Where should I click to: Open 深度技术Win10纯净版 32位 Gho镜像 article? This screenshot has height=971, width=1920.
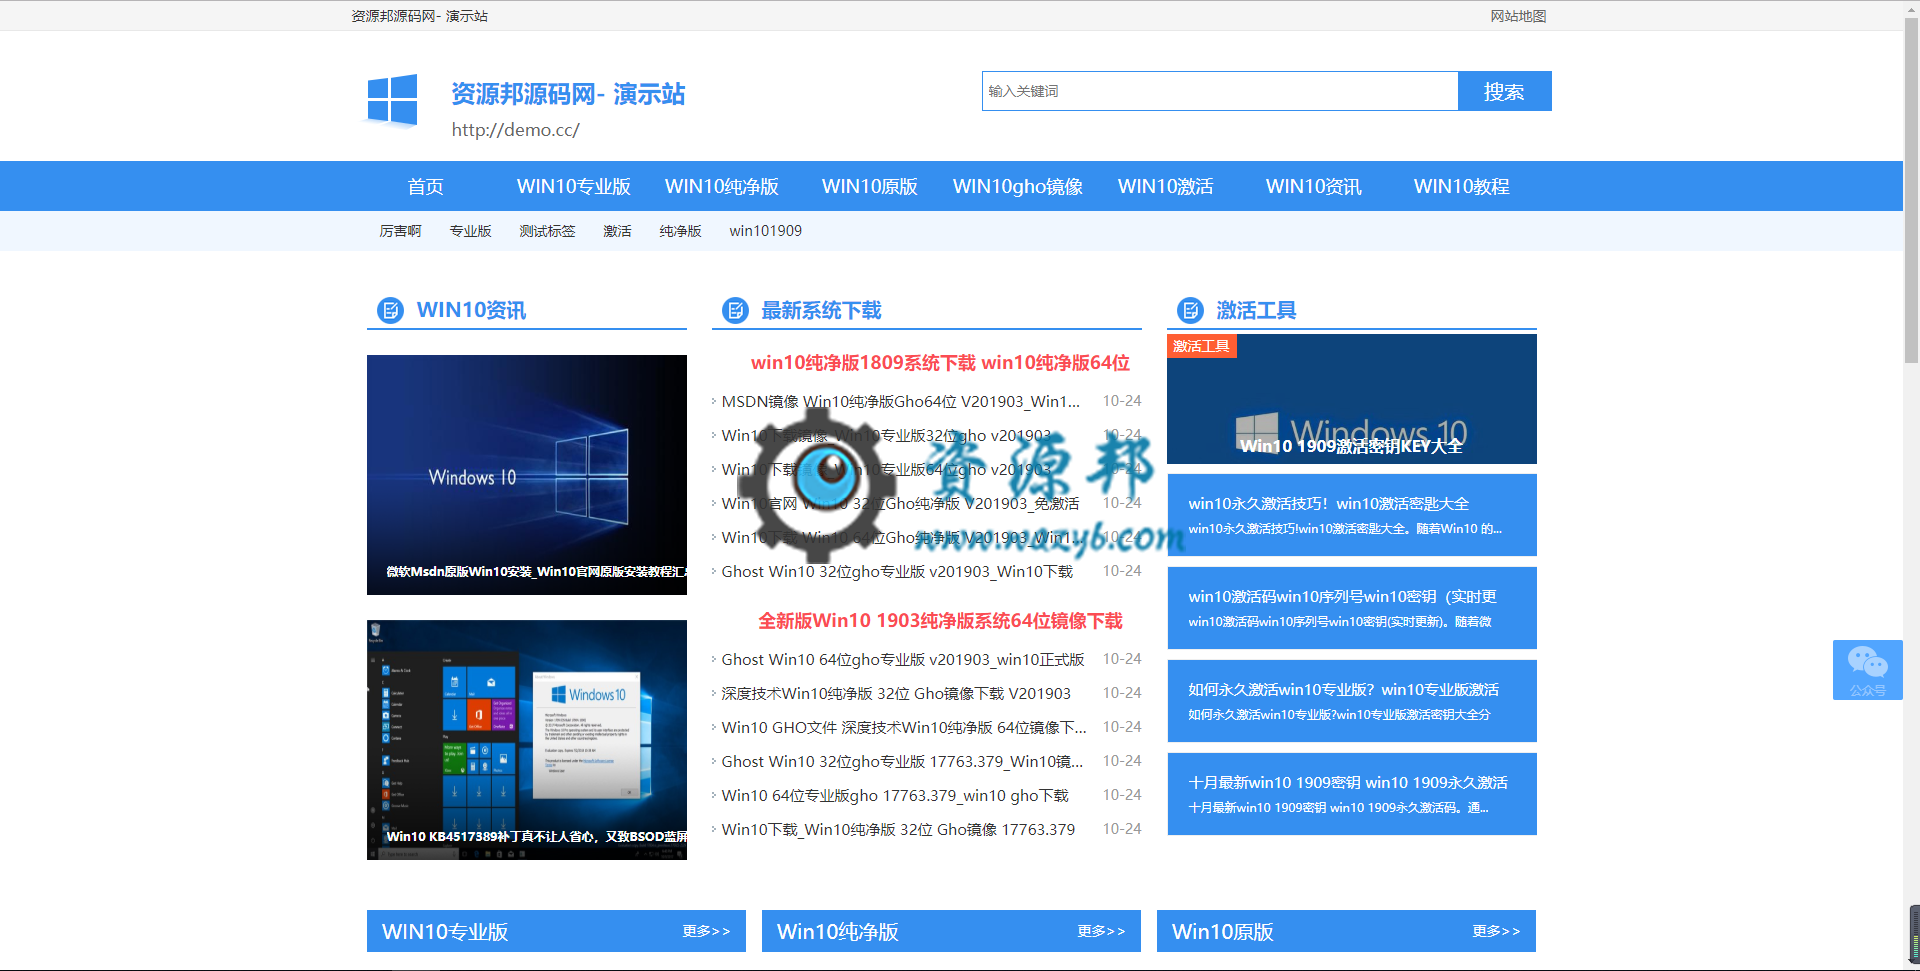click(x=896, y=693)
